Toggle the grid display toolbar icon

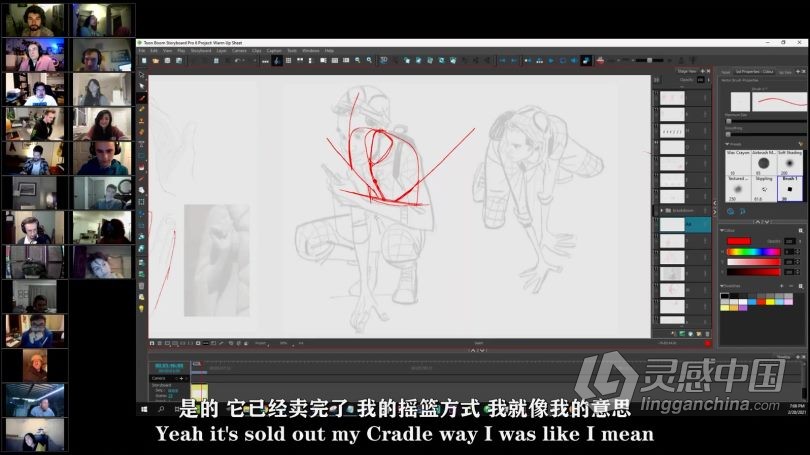288,60
